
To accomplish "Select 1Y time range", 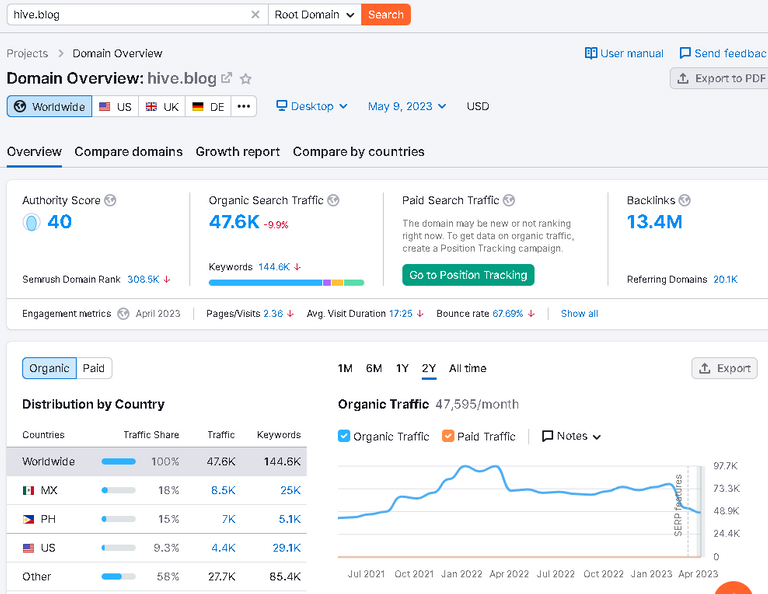I will pos(402,368).
